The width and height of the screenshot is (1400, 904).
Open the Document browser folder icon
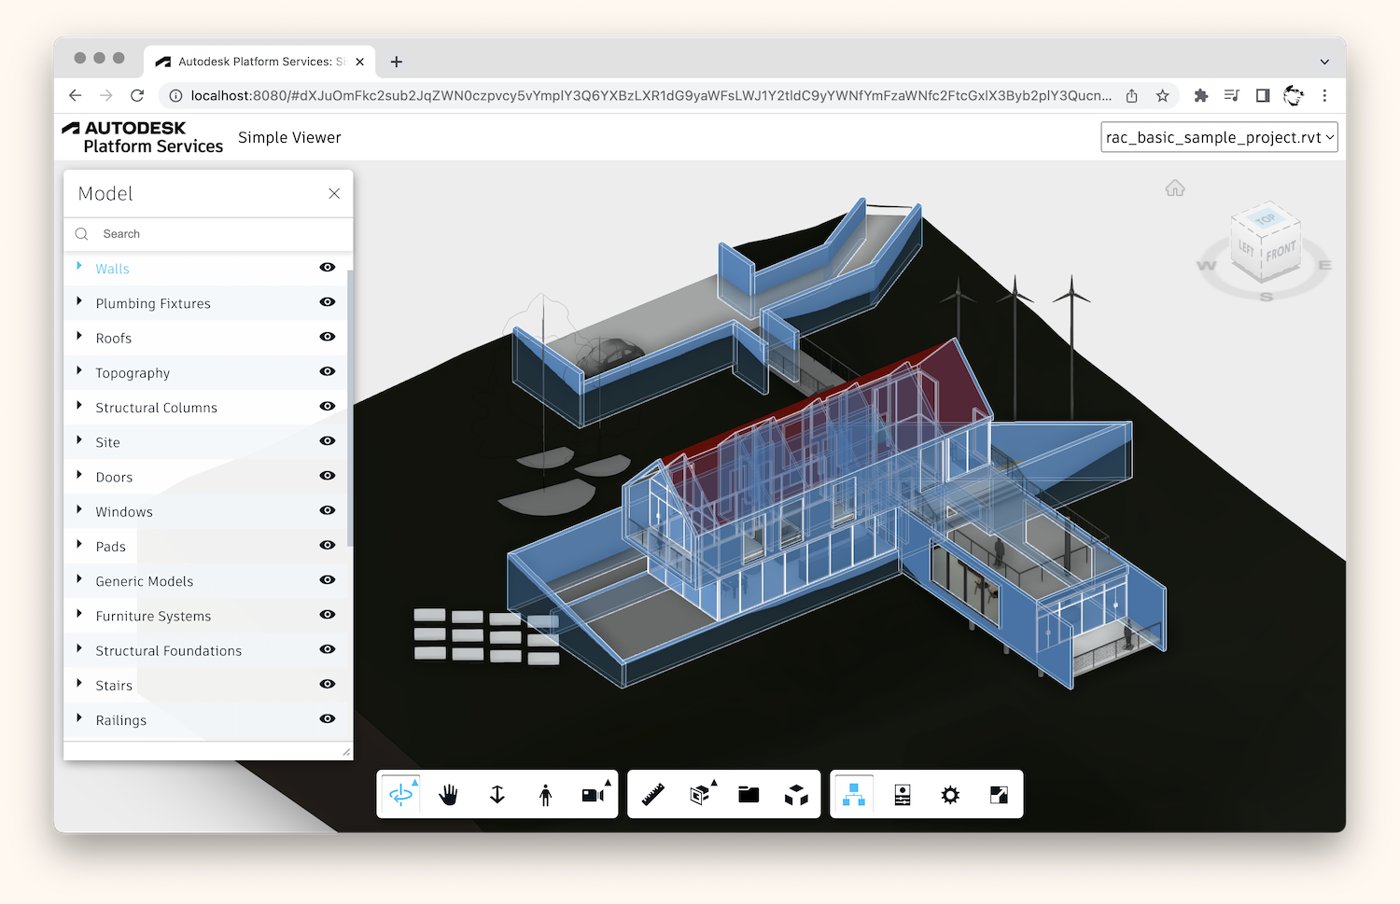(x=748, y=795)
